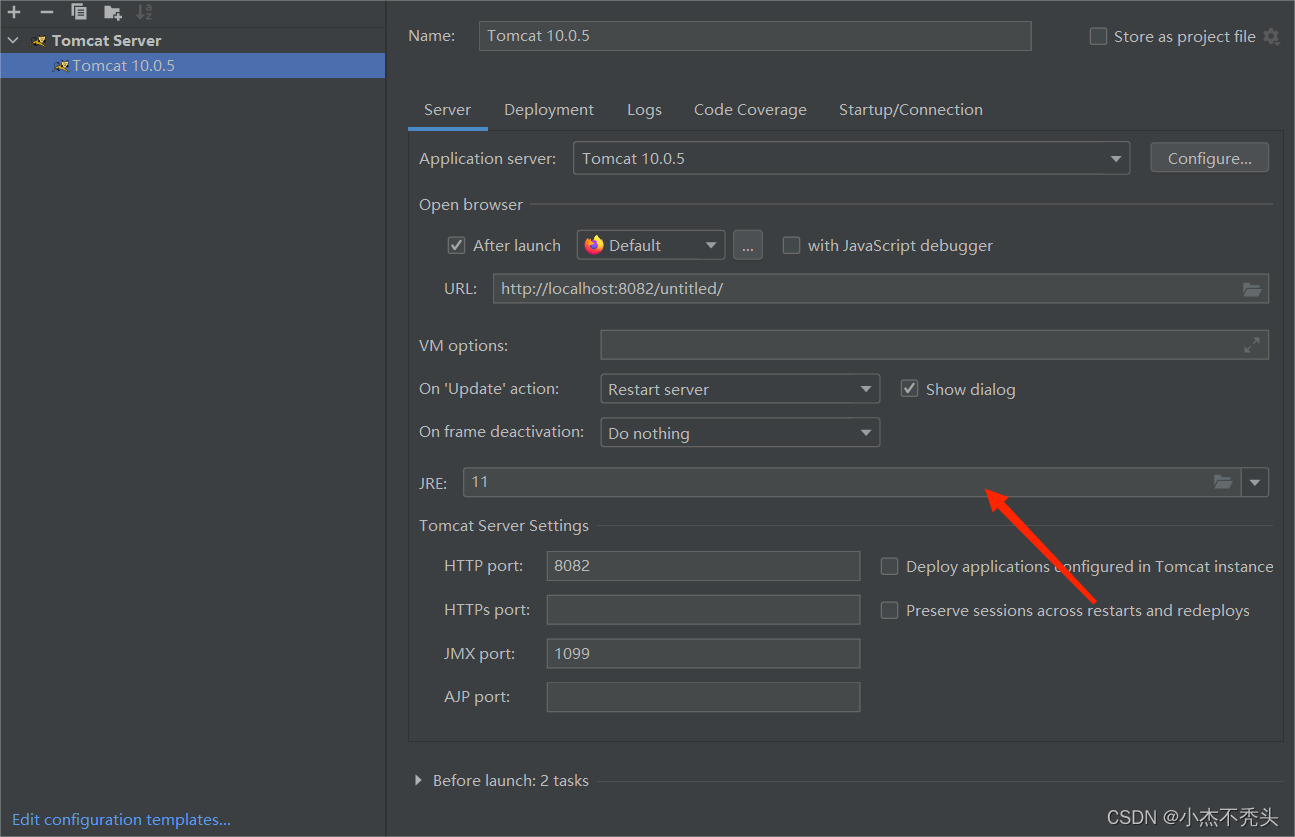Open JRE dropdown arrow

click(x=1255, y=482)
